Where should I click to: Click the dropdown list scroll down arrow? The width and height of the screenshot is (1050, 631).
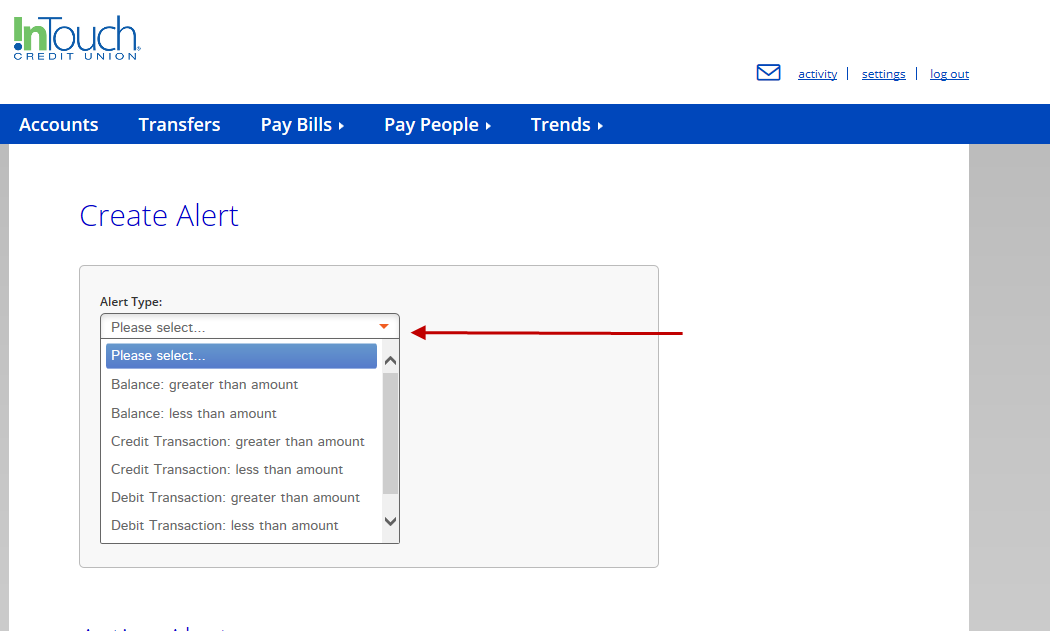point(390,521)
